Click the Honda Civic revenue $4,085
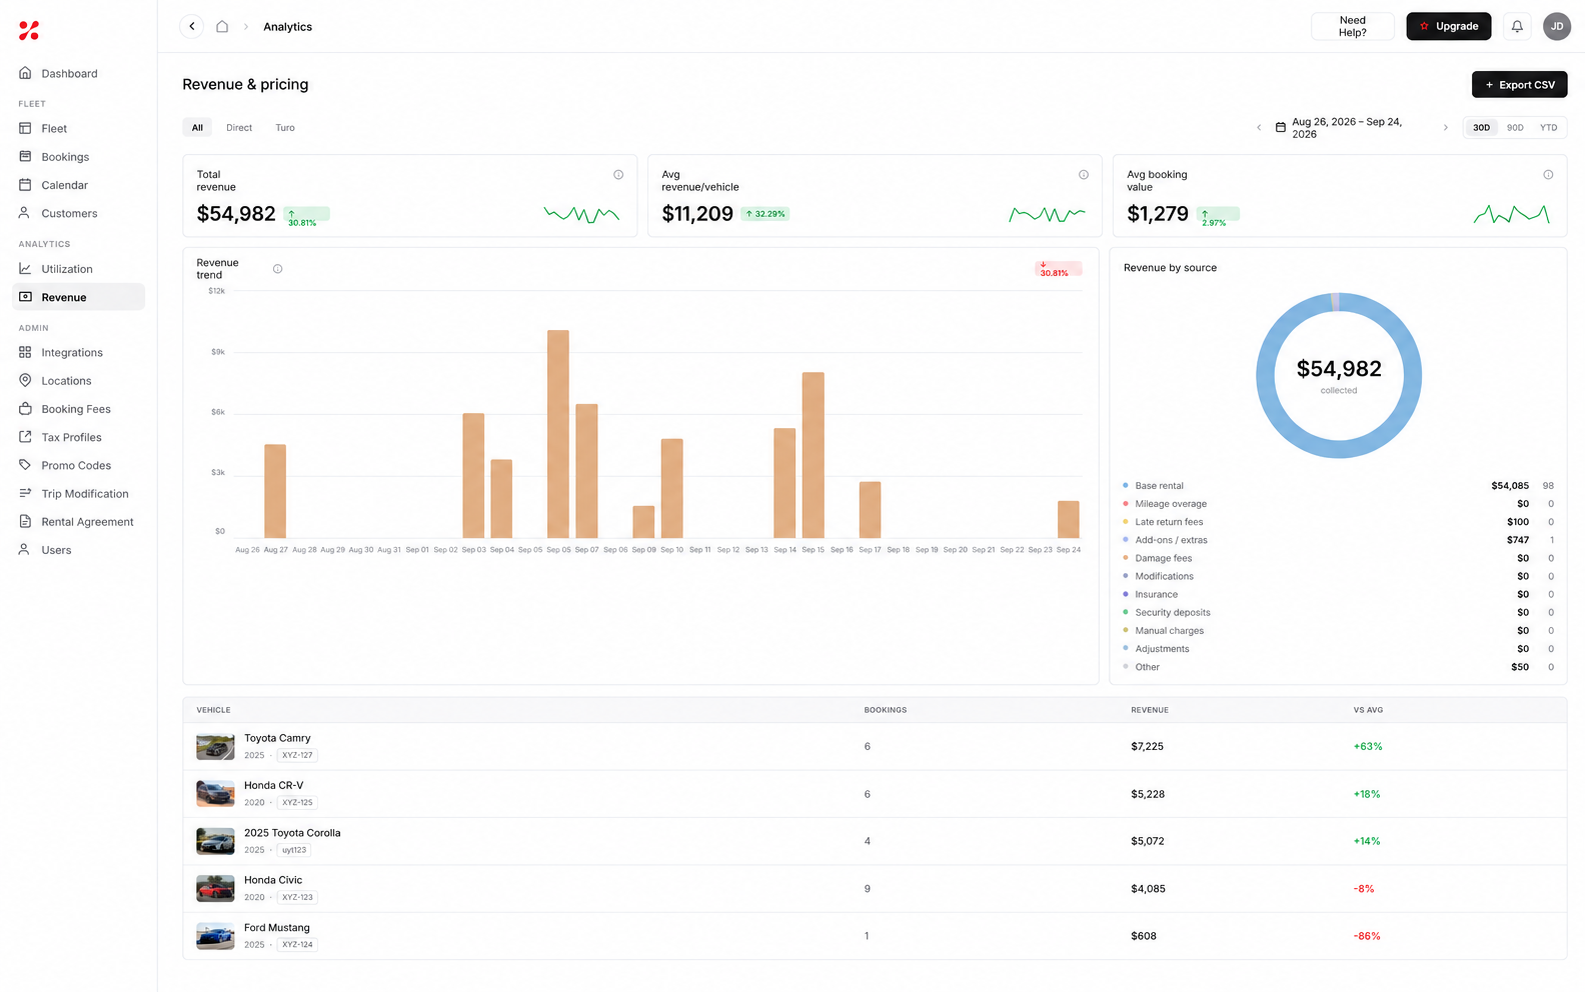This screenshot has height=992, width=1585. (x=1148, y=889)
